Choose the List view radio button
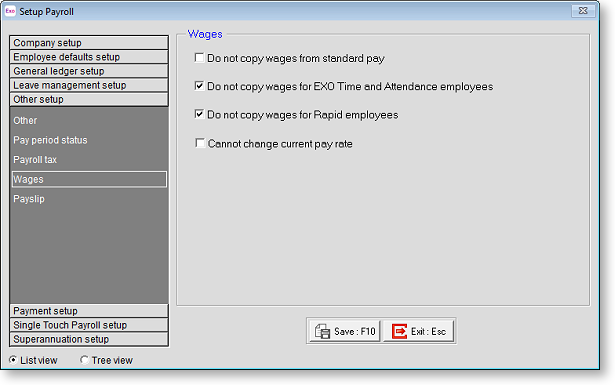Viewport: 615px width, 385px height. 13,360
